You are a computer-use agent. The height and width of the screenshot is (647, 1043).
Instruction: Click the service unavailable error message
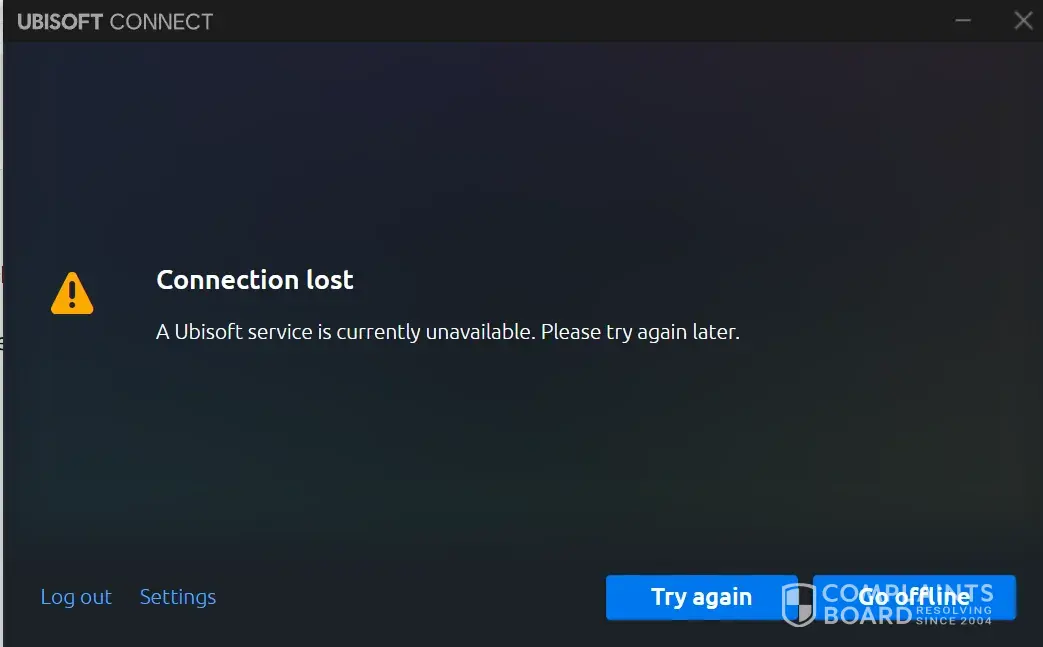[x=448, y=332]
